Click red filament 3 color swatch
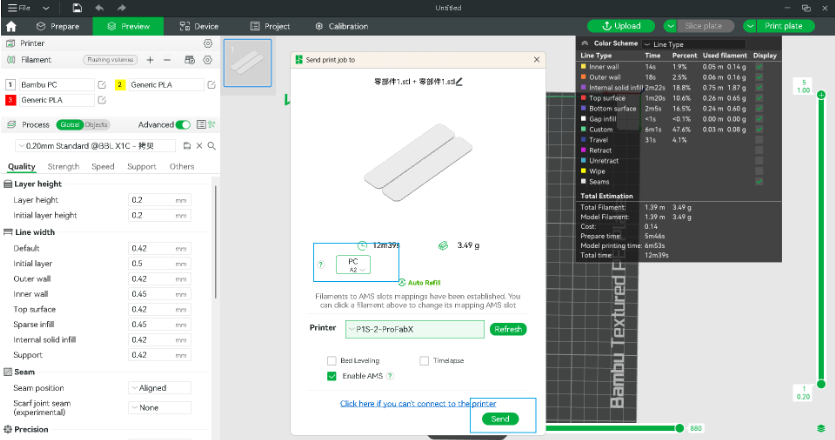 click(x=10, y=100)
